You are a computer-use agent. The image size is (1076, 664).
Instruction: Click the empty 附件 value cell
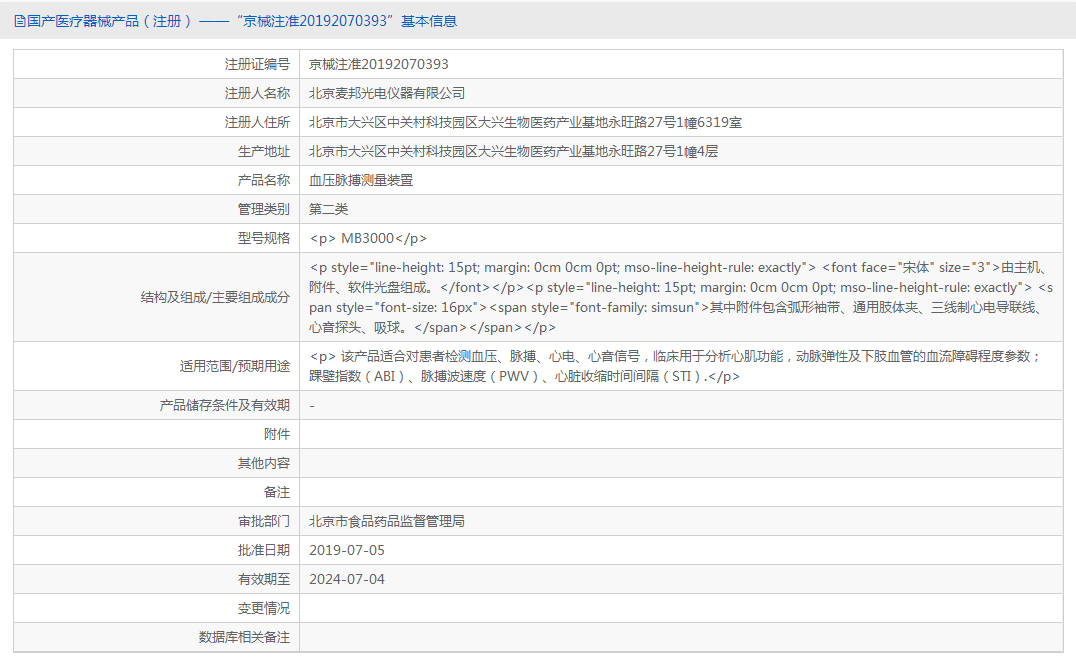point(681,434)
